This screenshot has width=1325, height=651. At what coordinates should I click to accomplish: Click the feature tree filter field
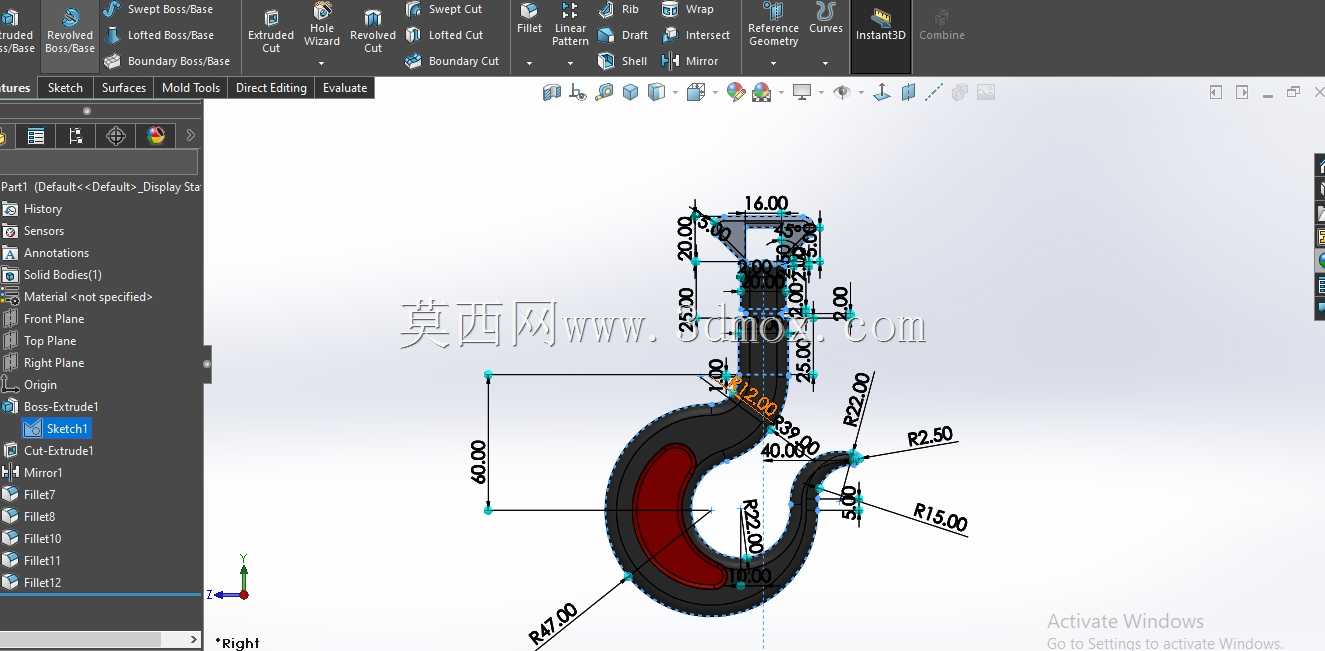pyautogui.click(x=99, y=162)
